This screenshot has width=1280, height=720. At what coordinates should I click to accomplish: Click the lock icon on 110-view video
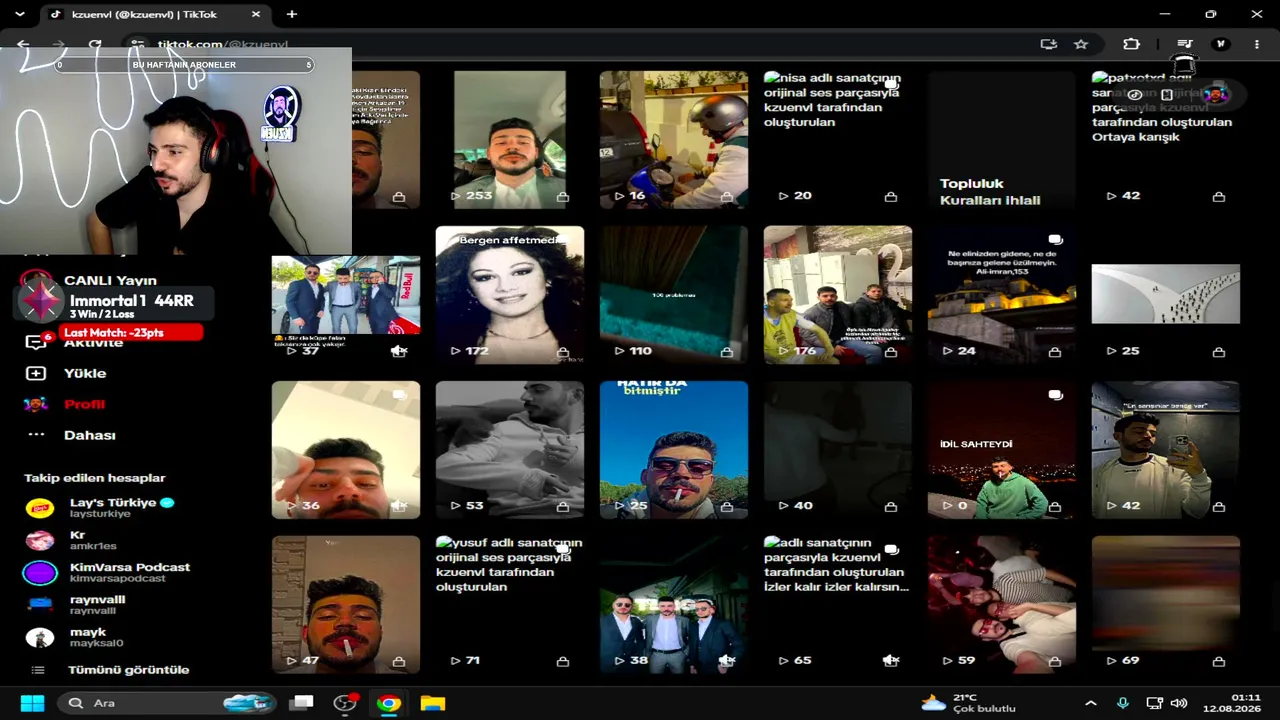(x=727, y=352)
